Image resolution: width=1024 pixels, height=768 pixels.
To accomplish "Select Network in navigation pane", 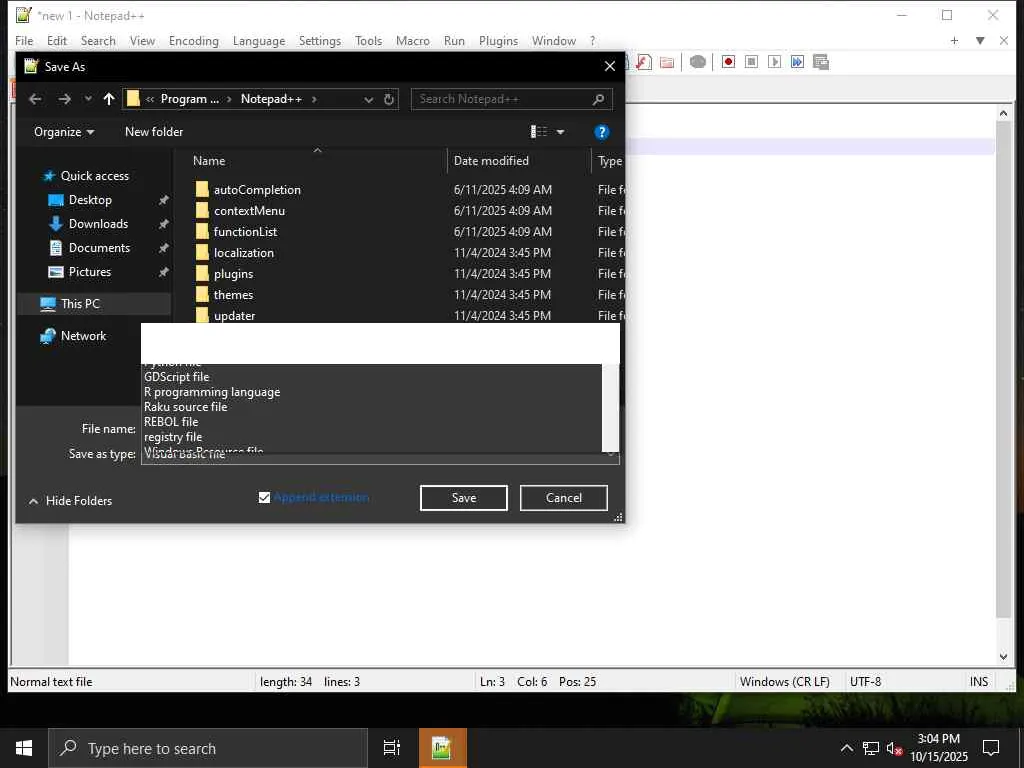I will pos(83,336).
